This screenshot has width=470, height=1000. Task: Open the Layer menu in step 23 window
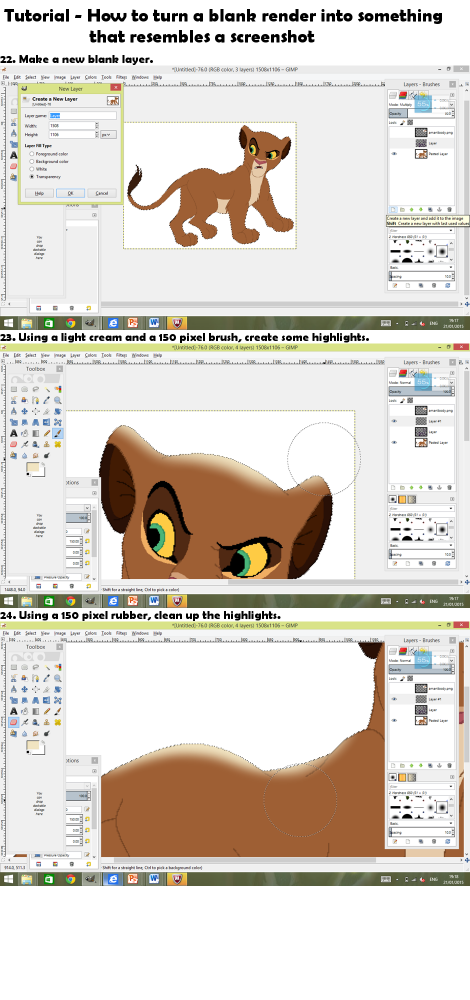coord(75,355)
